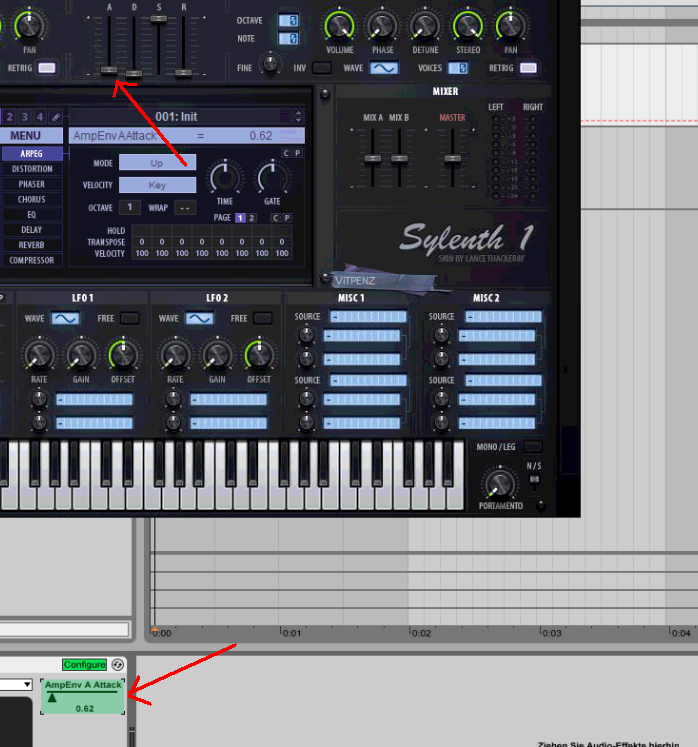The image size is (698, 747).
Task: Open the Delay effect tab
Action: tap(31, 230)
